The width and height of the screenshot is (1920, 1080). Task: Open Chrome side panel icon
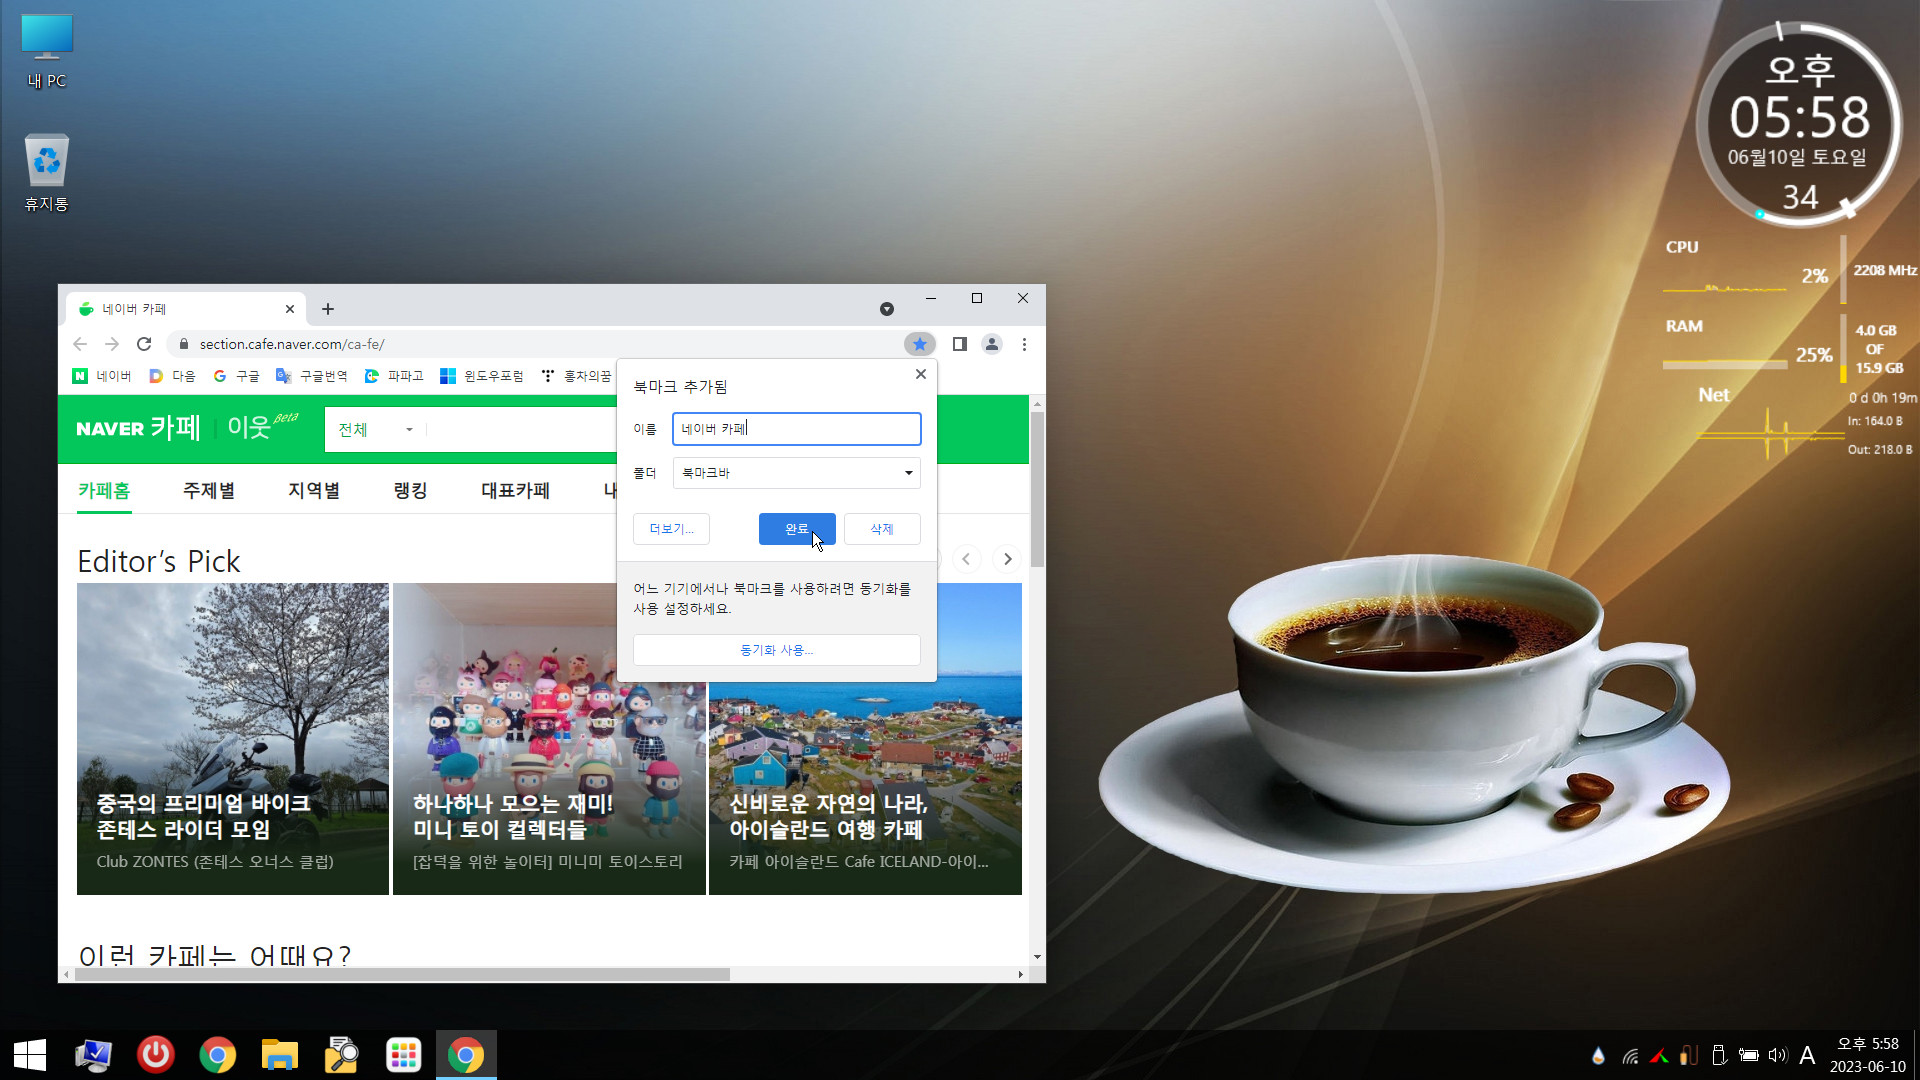[959, 344]
